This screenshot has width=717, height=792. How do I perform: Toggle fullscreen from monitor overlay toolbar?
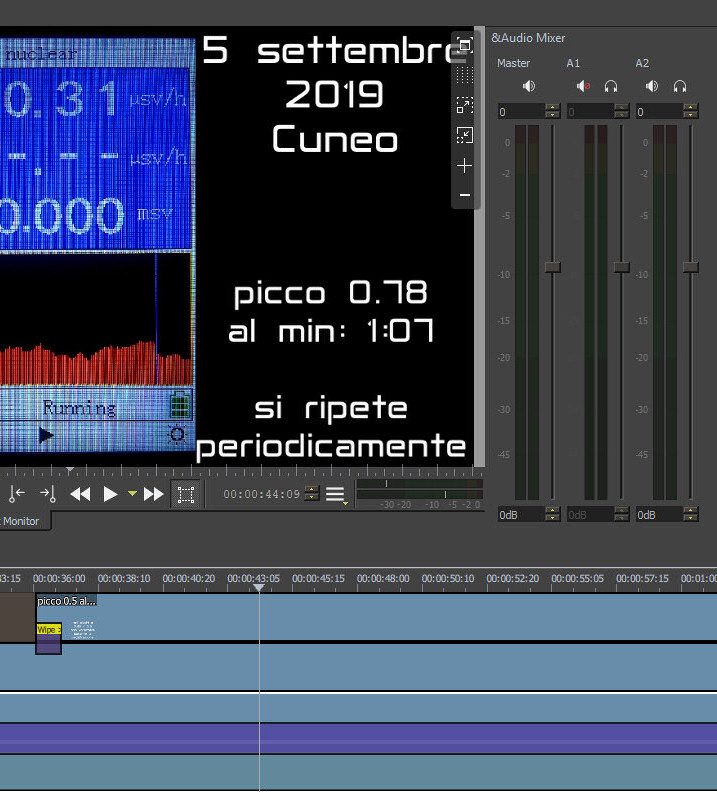click(x=465, y=45)
